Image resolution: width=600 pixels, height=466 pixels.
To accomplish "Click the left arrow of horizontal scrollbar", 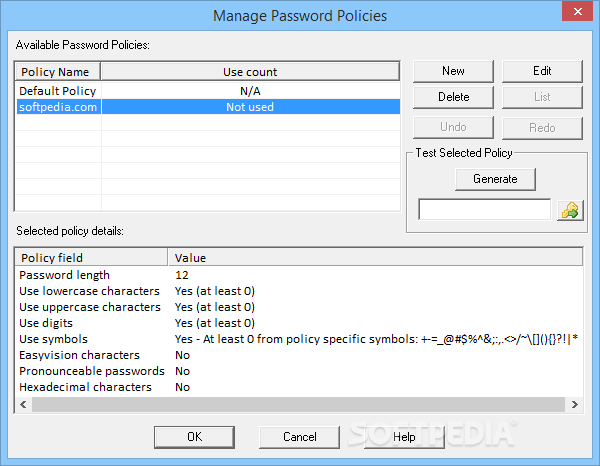I will coord(23,404).
